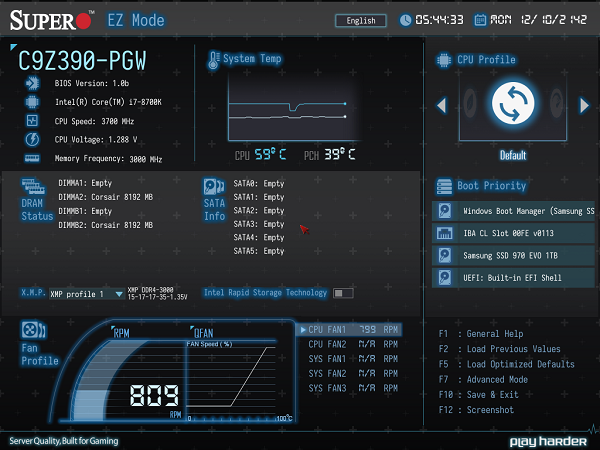Click the CPU Profile chip icon
The height and width of the screenshot is (450, 600).
pyautogui.click(x=444, y=60)
